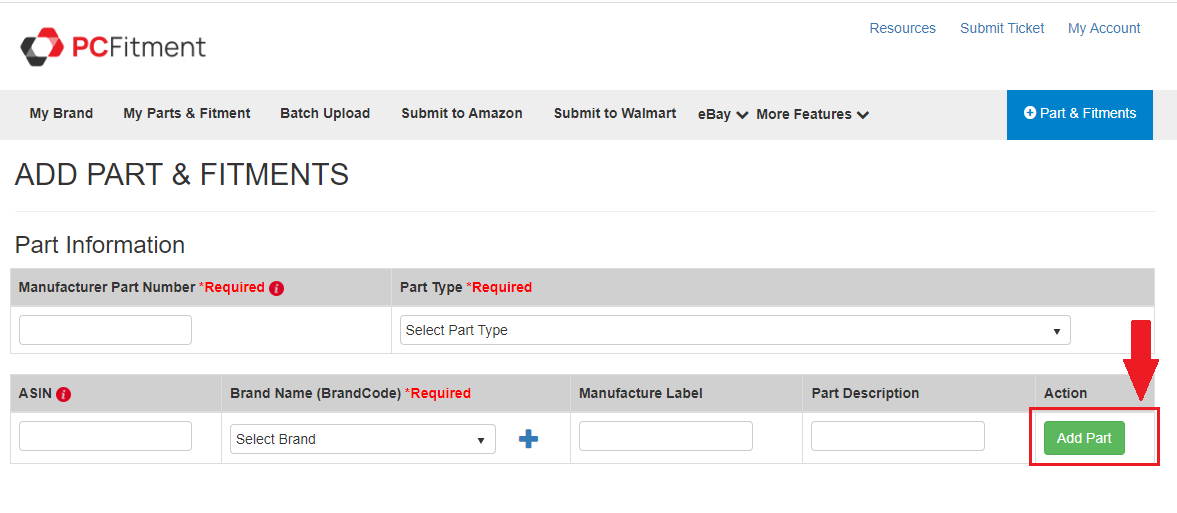The height and width of the screenshot is (513, 1177).
Task: Select Batch Upload in navigation
Action: point(325,114)
